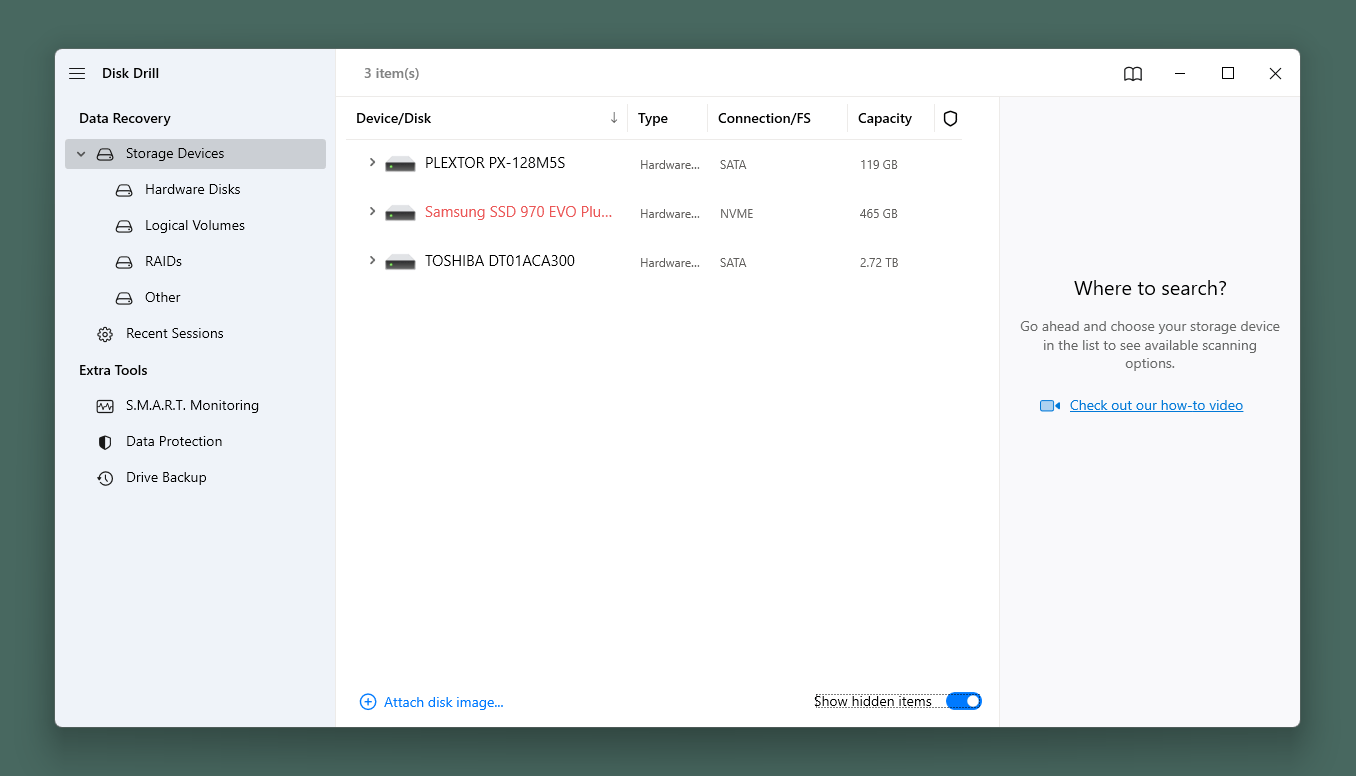Minimize the Disk Drill window

(x=1181, y=74)
